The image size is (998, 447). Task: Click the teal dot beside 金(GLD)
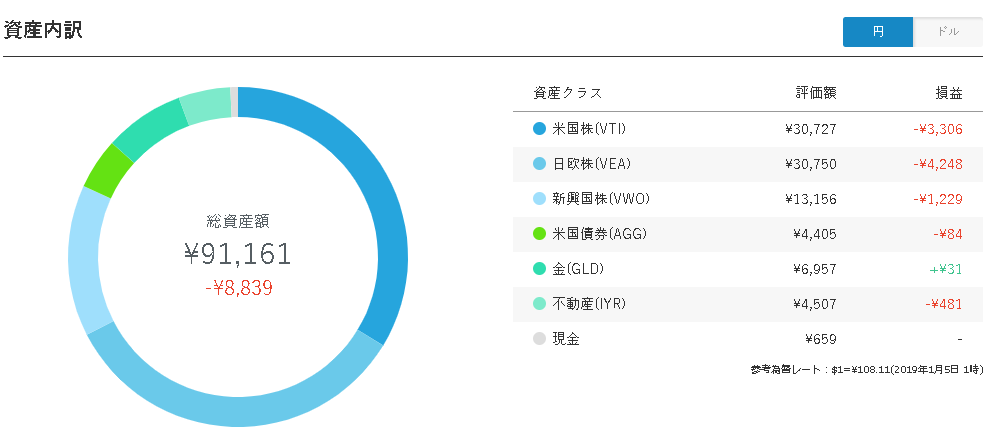[x=540, y=269]
